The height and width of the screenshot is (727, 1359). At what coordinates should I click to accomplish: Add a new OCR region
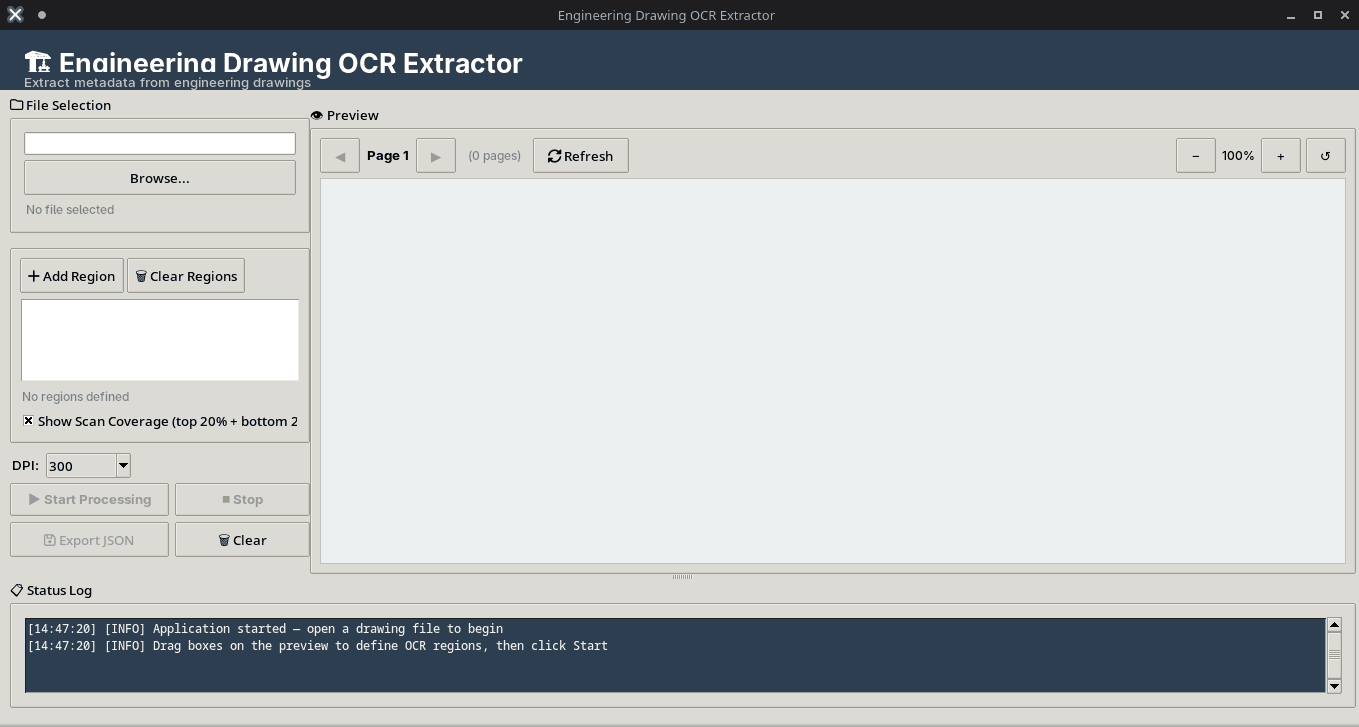click(72, 276)
